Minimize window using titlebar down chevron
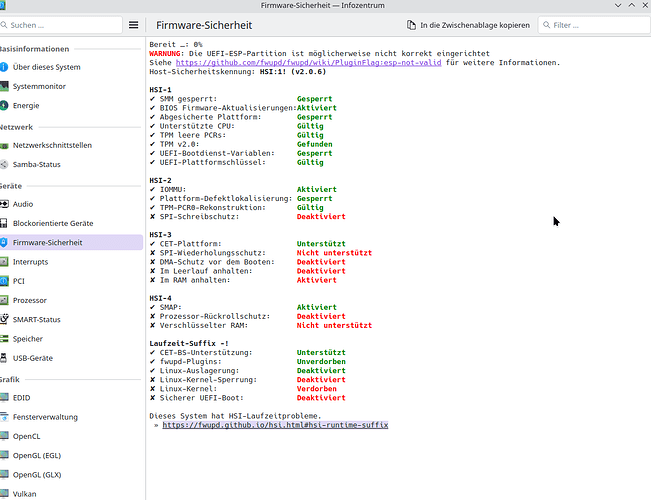This screenshot has width=651, height=500. tap(618, 5)
